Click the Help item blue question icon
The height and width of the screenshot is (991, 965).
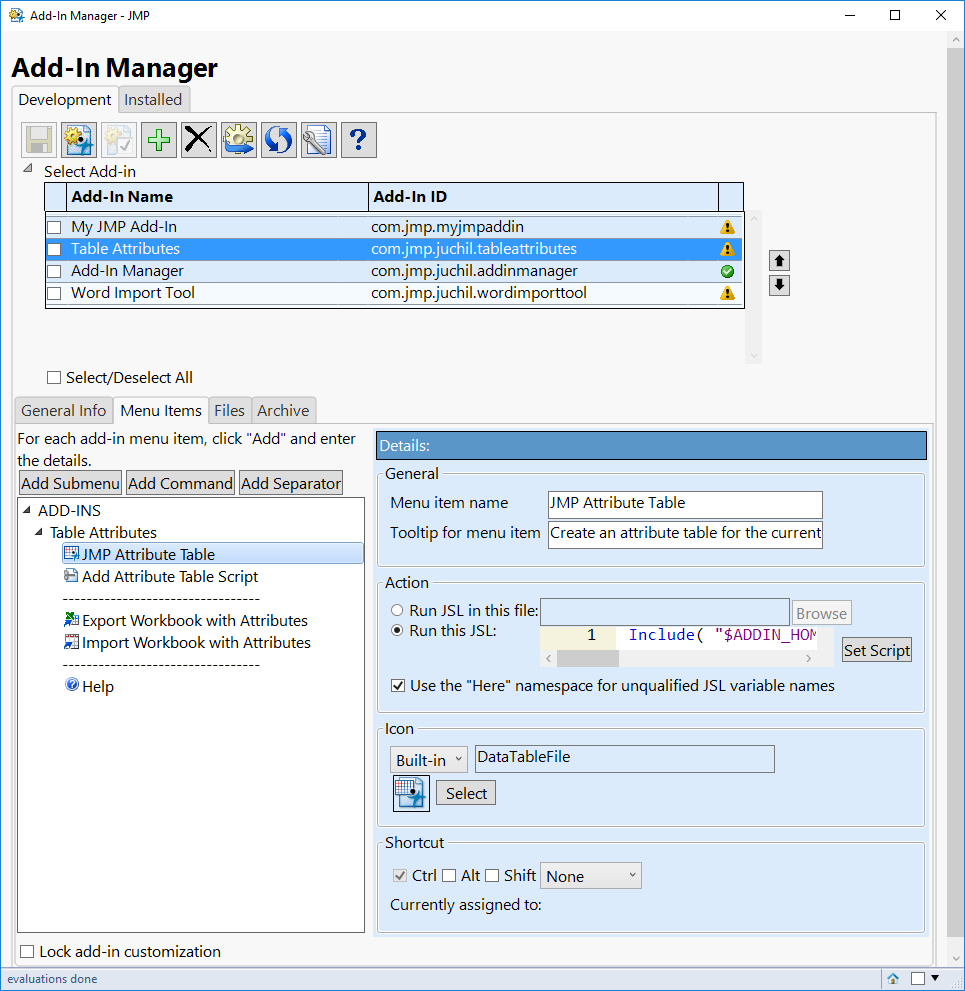click(x=72, y=685)
